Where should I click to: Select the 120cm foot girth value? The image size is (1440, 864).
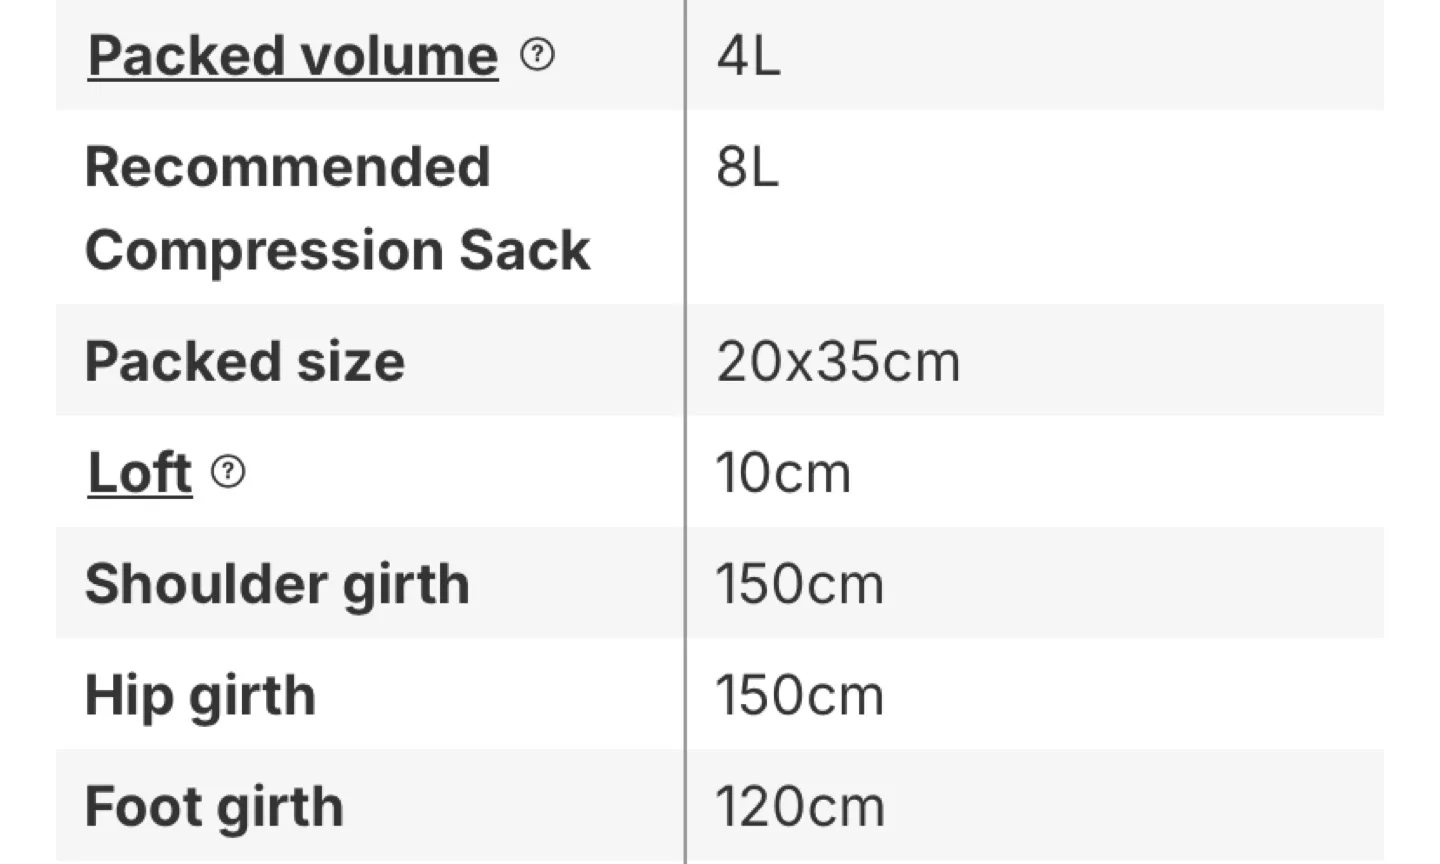pyautogui.click(x=800, y=803)
